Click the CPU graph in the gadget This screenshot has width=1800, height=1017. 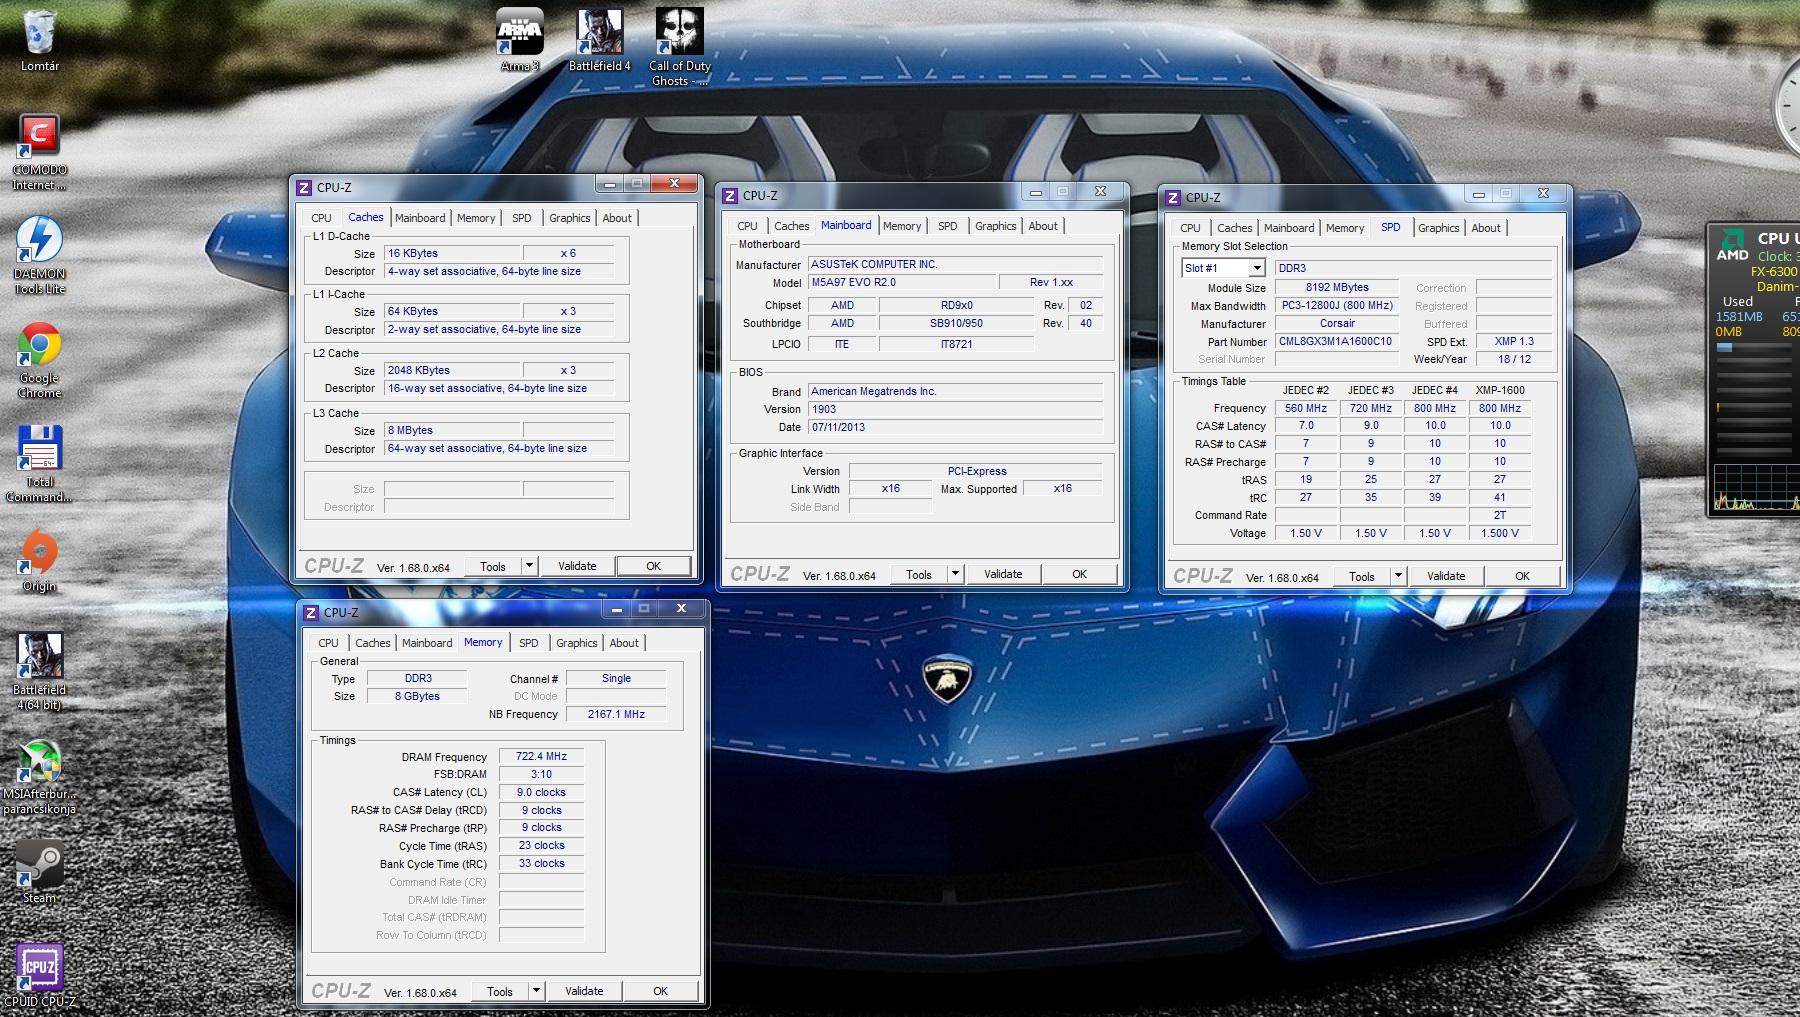(1757, 487)
